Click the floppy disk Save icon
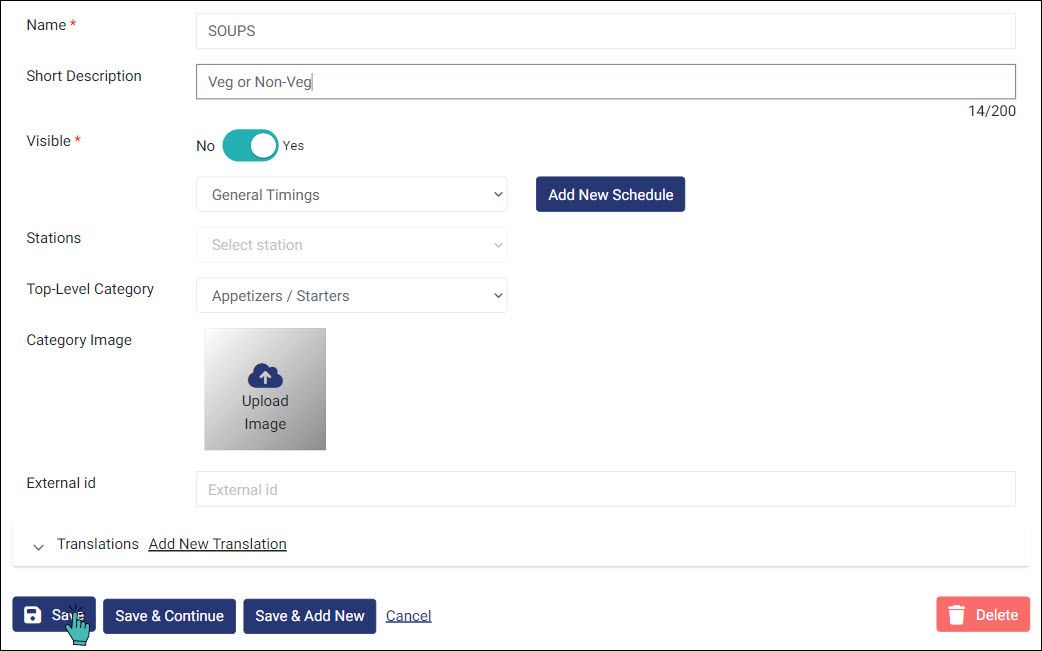1042x651 pixels. pyautogui.click(x=33, y=615)
